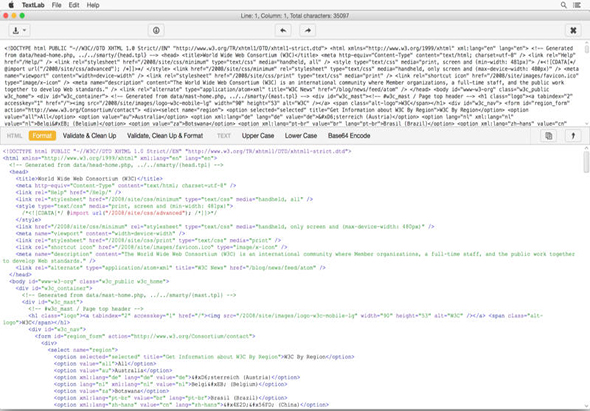This screenshot has height=411, width=590.
Task: Apply Lower Case transformation
Action: (x=301, y=136)
